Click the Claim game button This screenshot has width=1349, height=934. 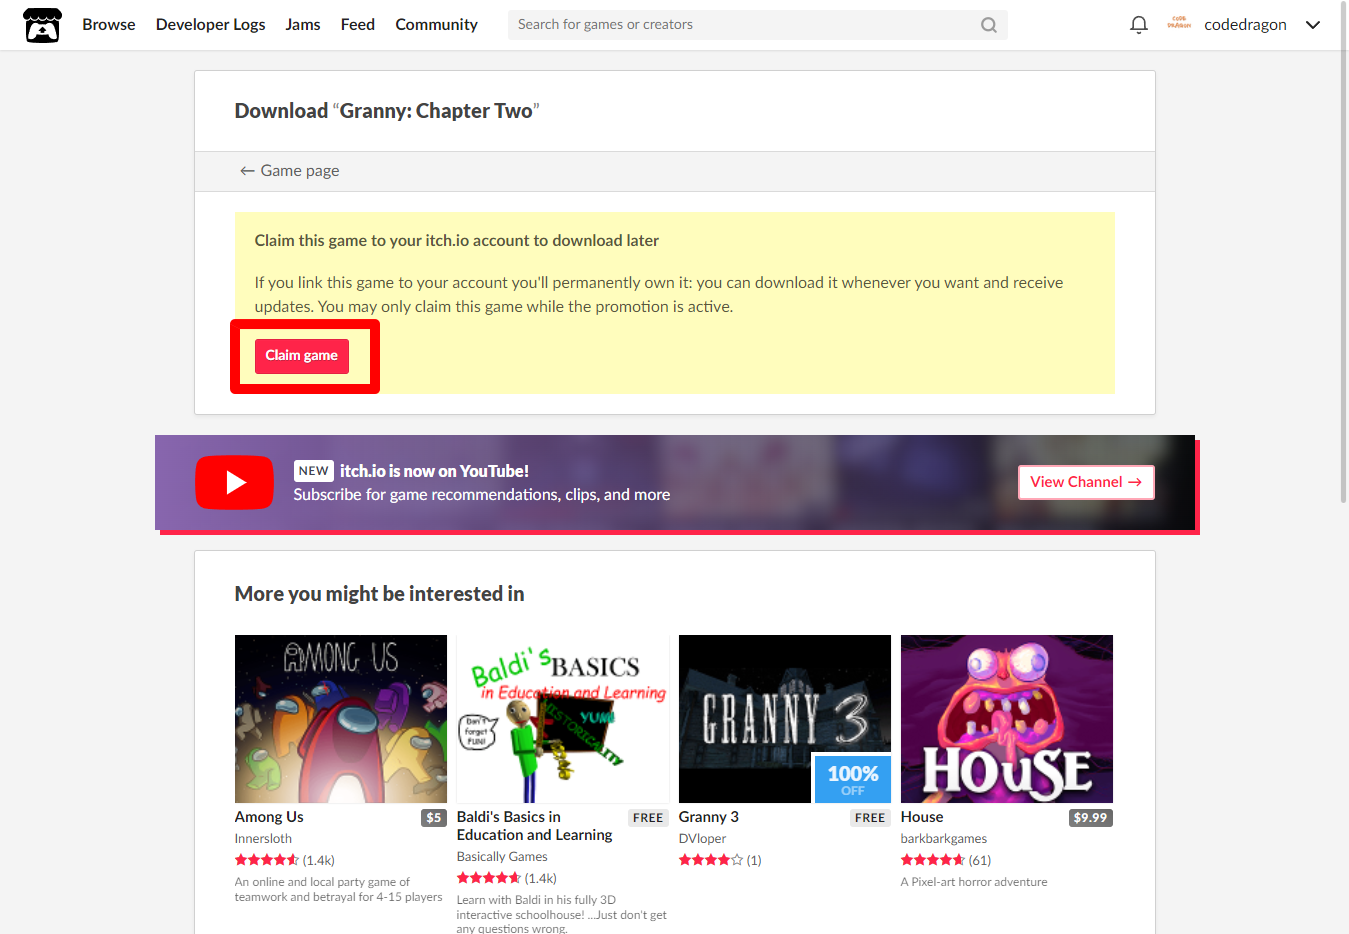(302, 356)
